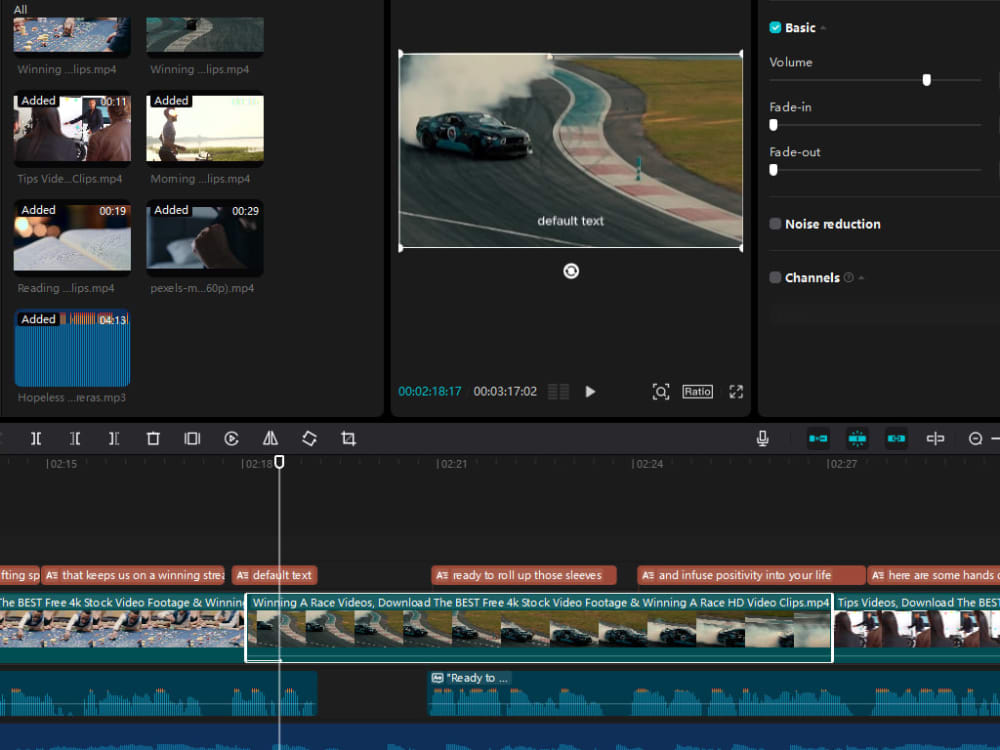
Task: Uncheck the Basic section checkbox
Action: click(x=774, y=27)
